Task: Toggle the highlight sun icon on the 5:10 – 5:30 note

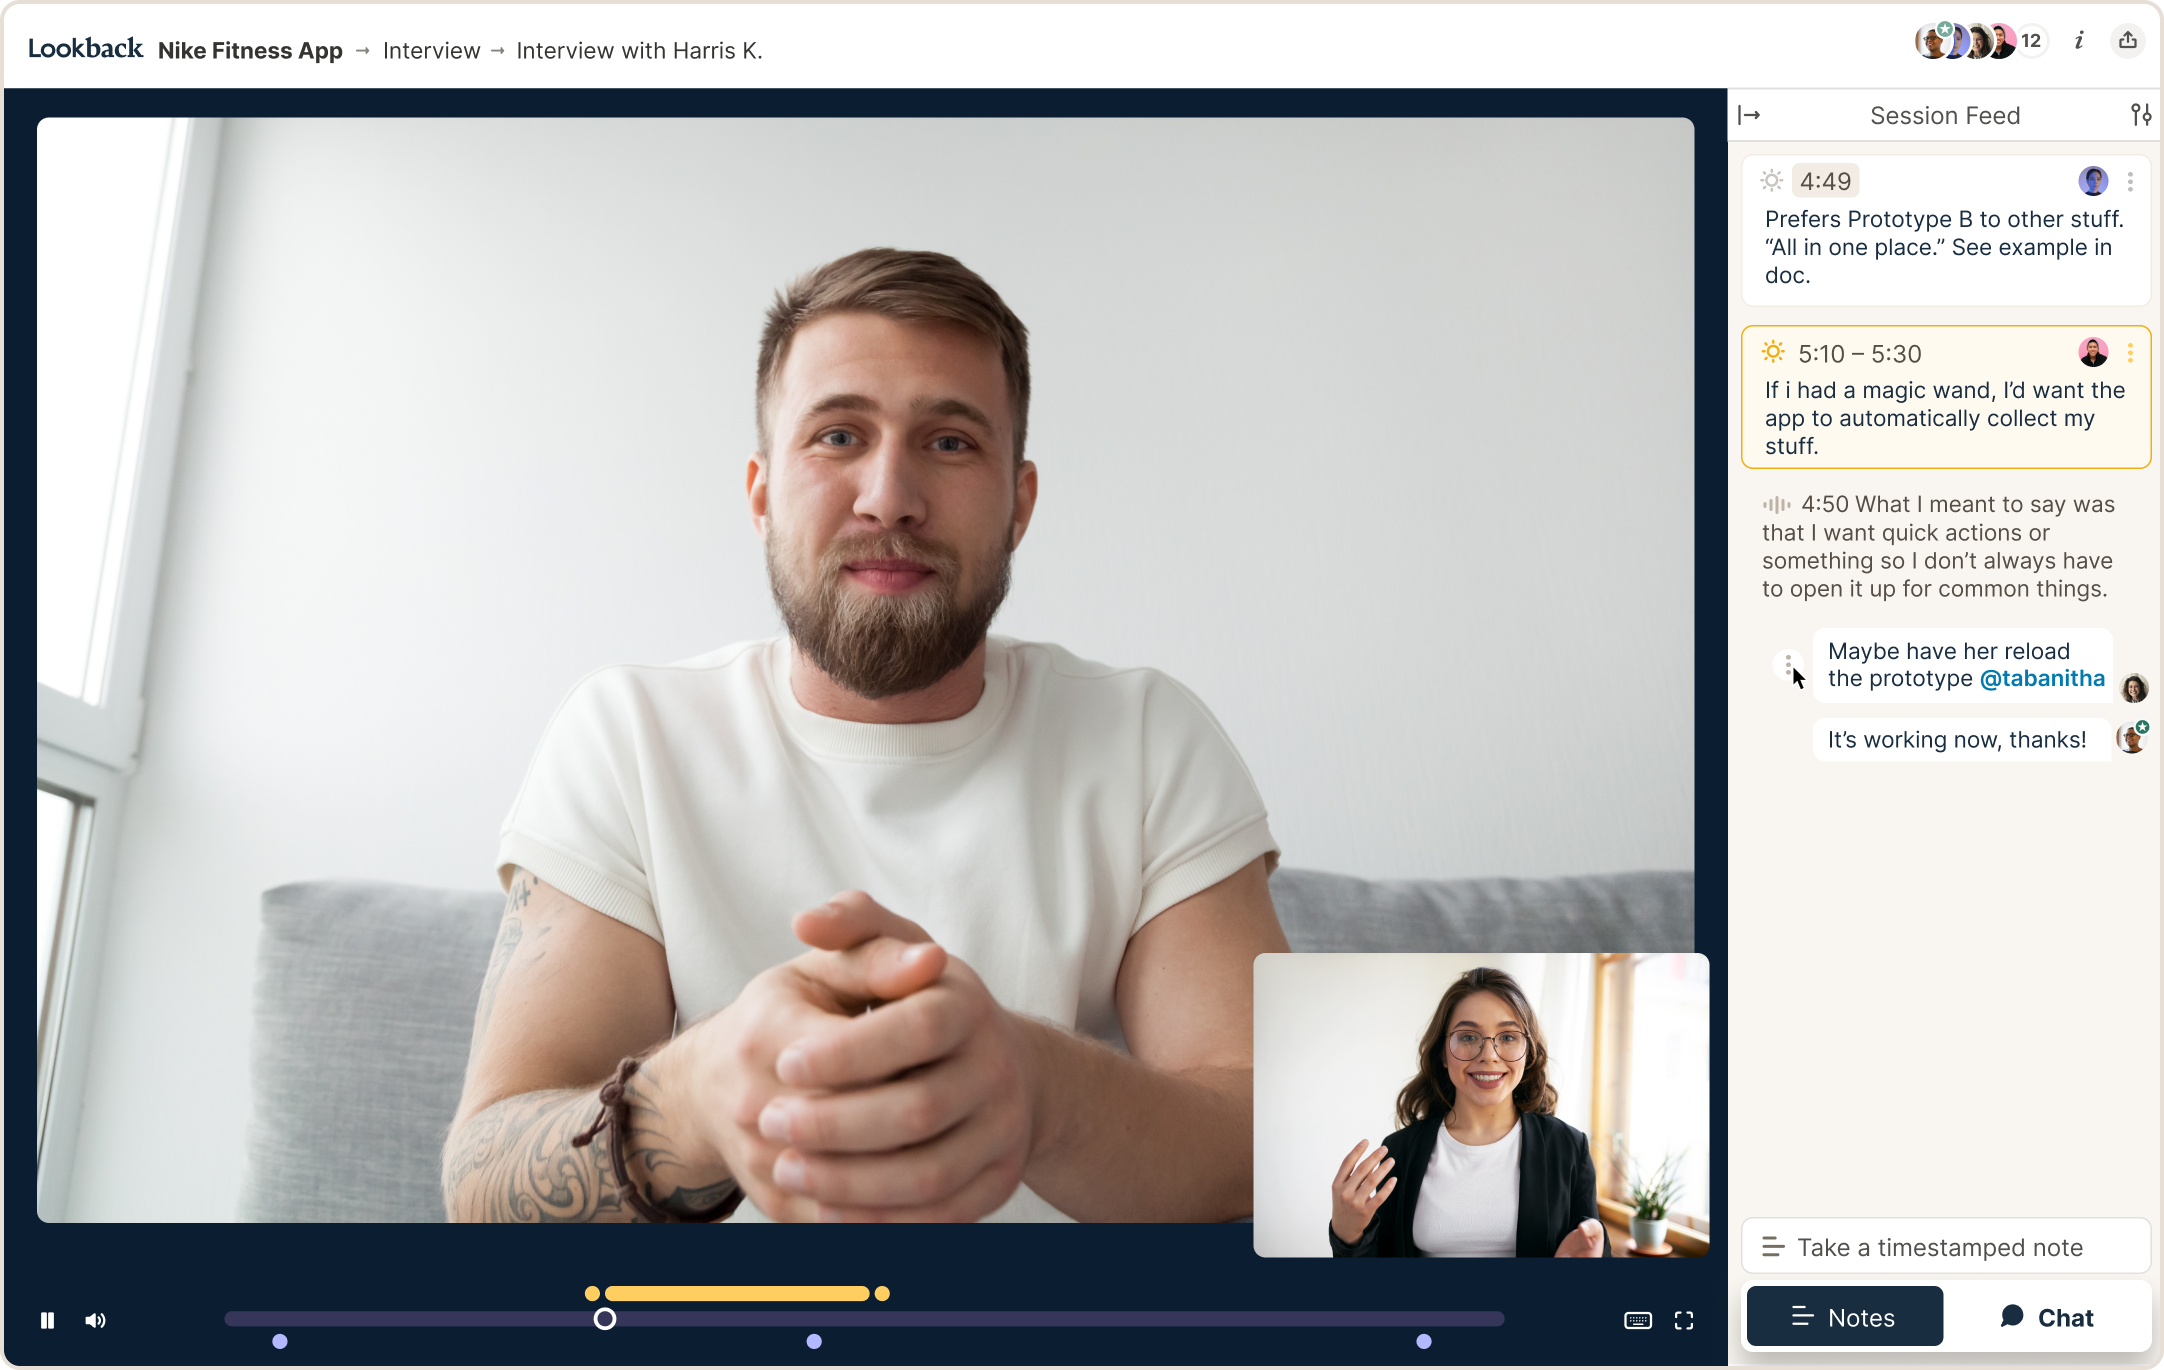Action: pos(1773,352)
